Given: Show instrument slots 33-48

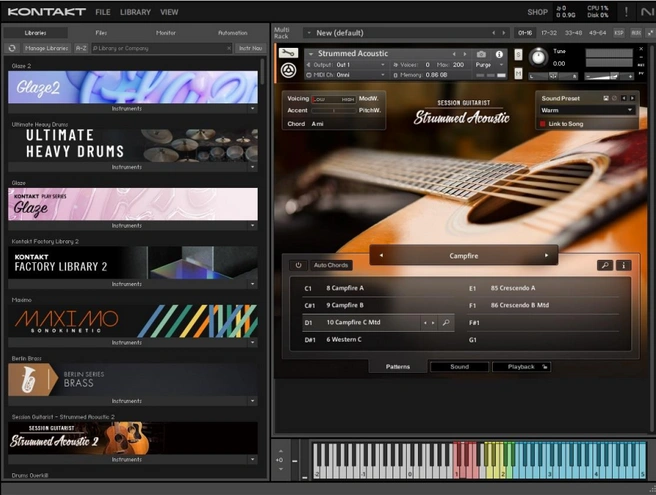Looking at the screenshot, I should coord(573,33).
